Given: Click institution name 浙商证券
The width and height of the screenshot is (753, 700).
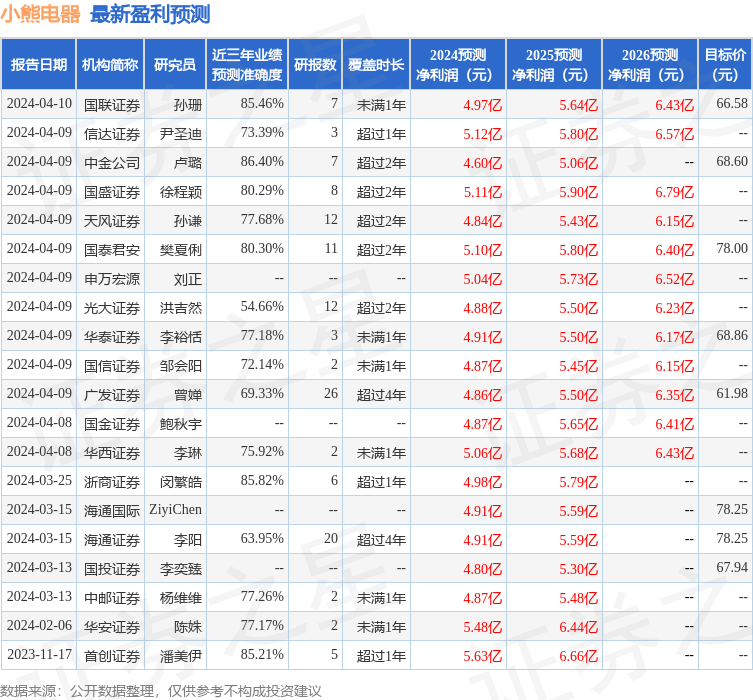Looking at the screenshot, I should tap(111, 482).
